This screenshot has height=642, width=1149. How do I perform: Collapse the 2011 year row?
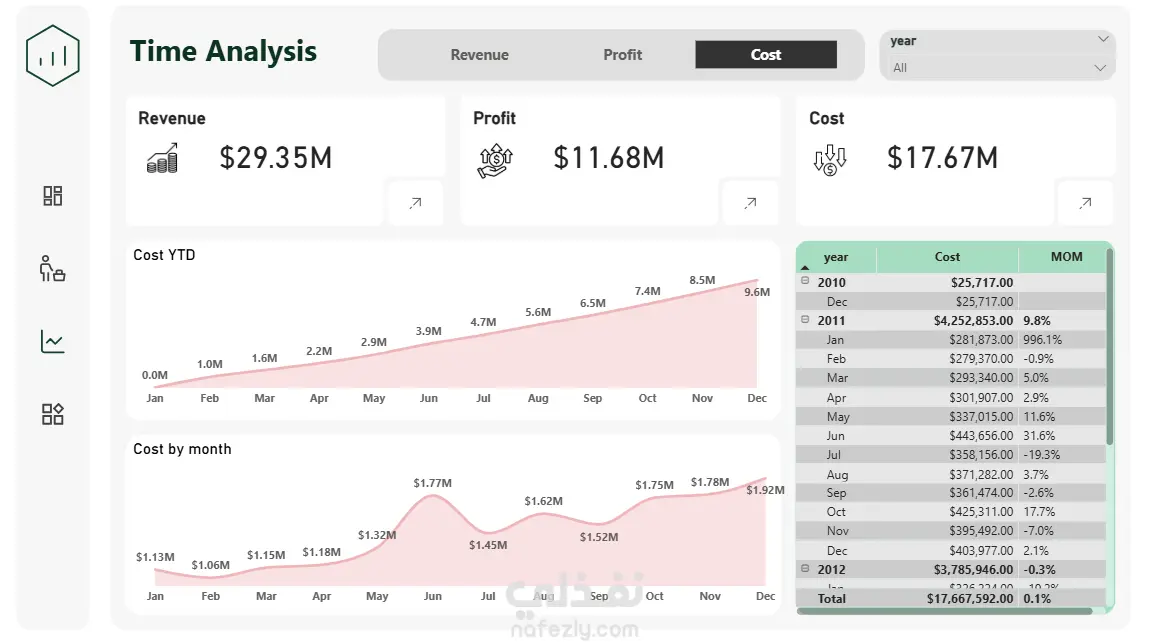pyautogui.click(x=805, y=320)
